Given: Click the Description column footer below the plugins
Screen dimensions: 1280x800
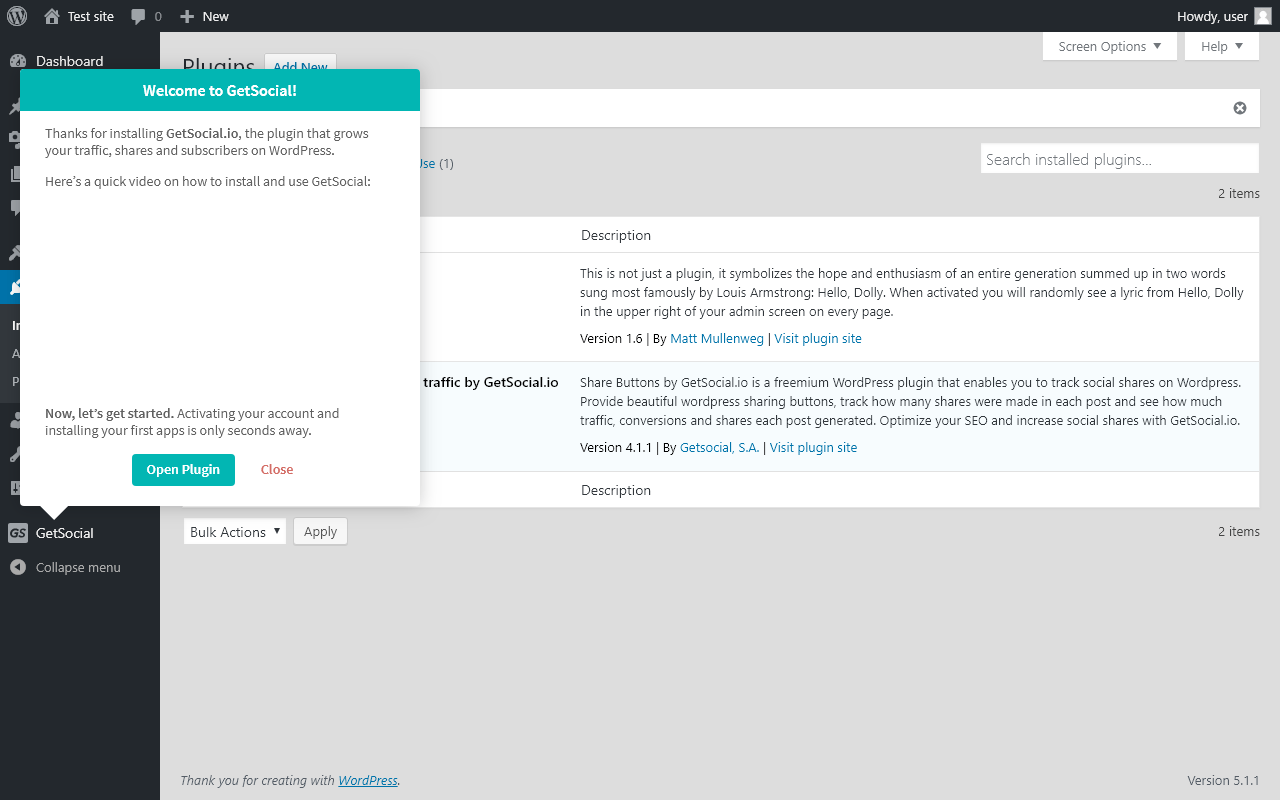Looking at the screenshot, I should click(616, 490).
